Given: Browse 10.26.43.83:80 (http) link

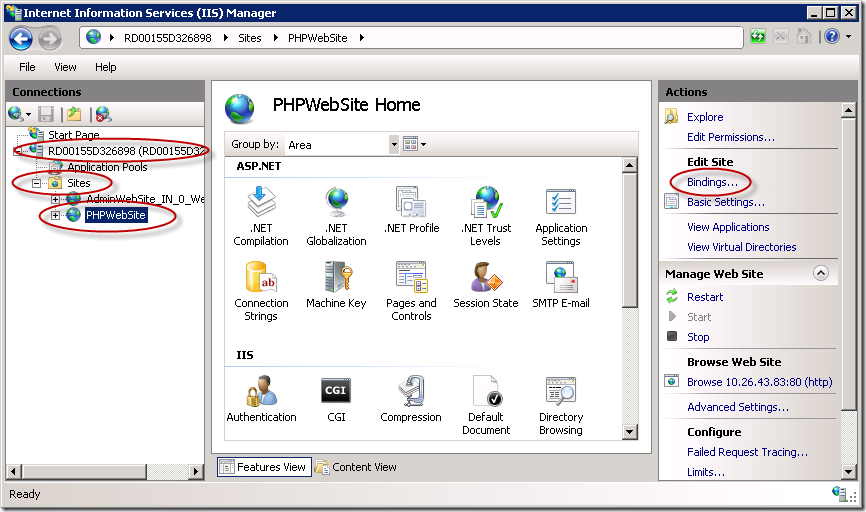Looking at the screenshot, I should tap(759, 382).
